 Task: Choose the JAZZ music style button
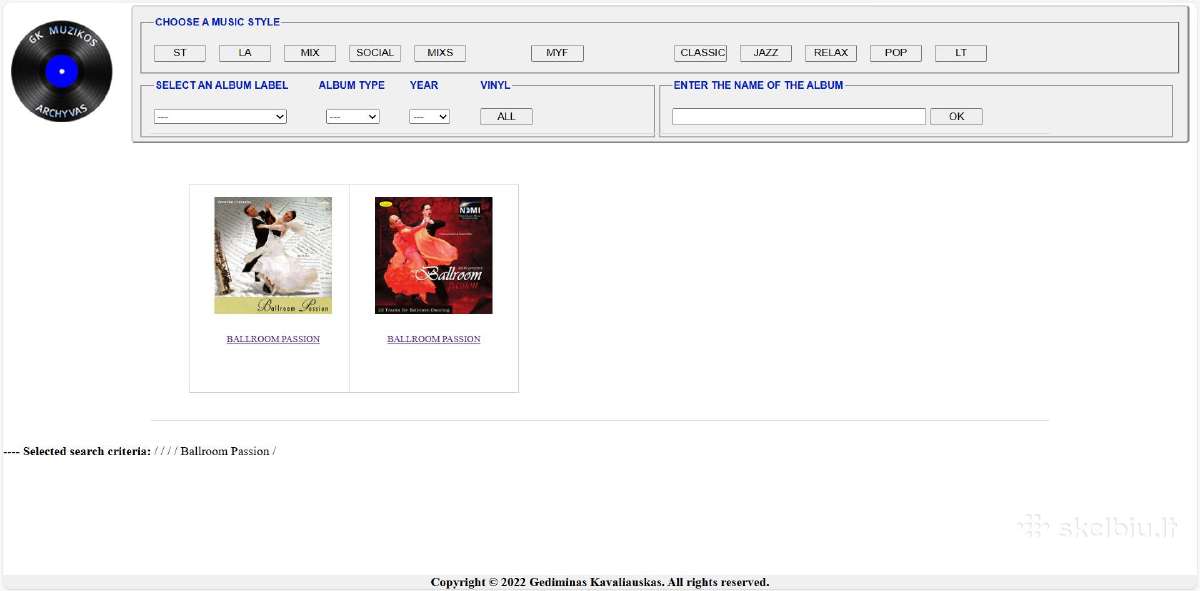pyautogui.click(x=766, y=53)
